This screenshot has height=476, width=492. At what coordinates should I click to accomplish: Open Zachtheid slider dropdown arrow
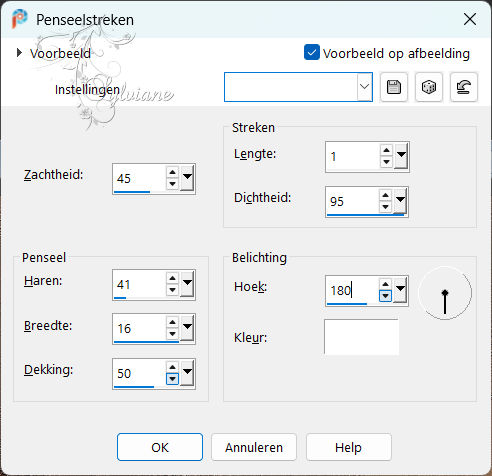pos(187,178)
